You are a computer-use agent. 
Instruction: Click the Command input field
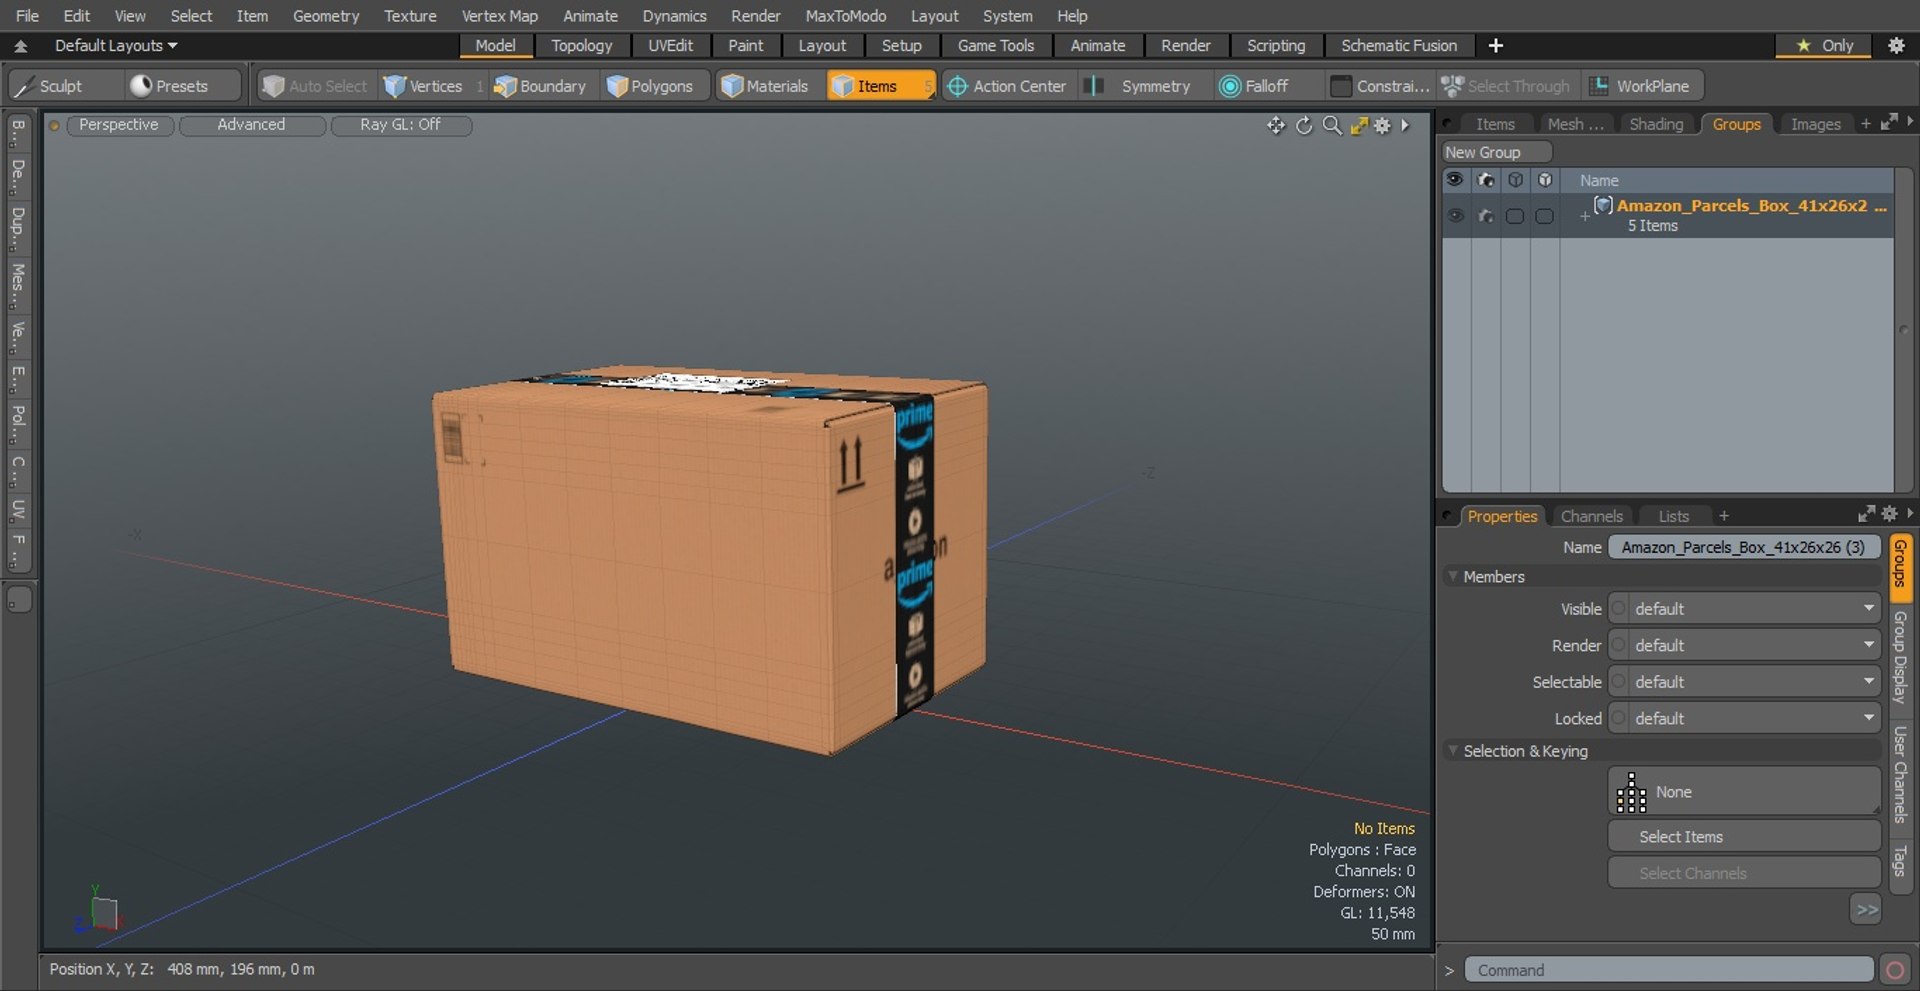[1668, 970]
